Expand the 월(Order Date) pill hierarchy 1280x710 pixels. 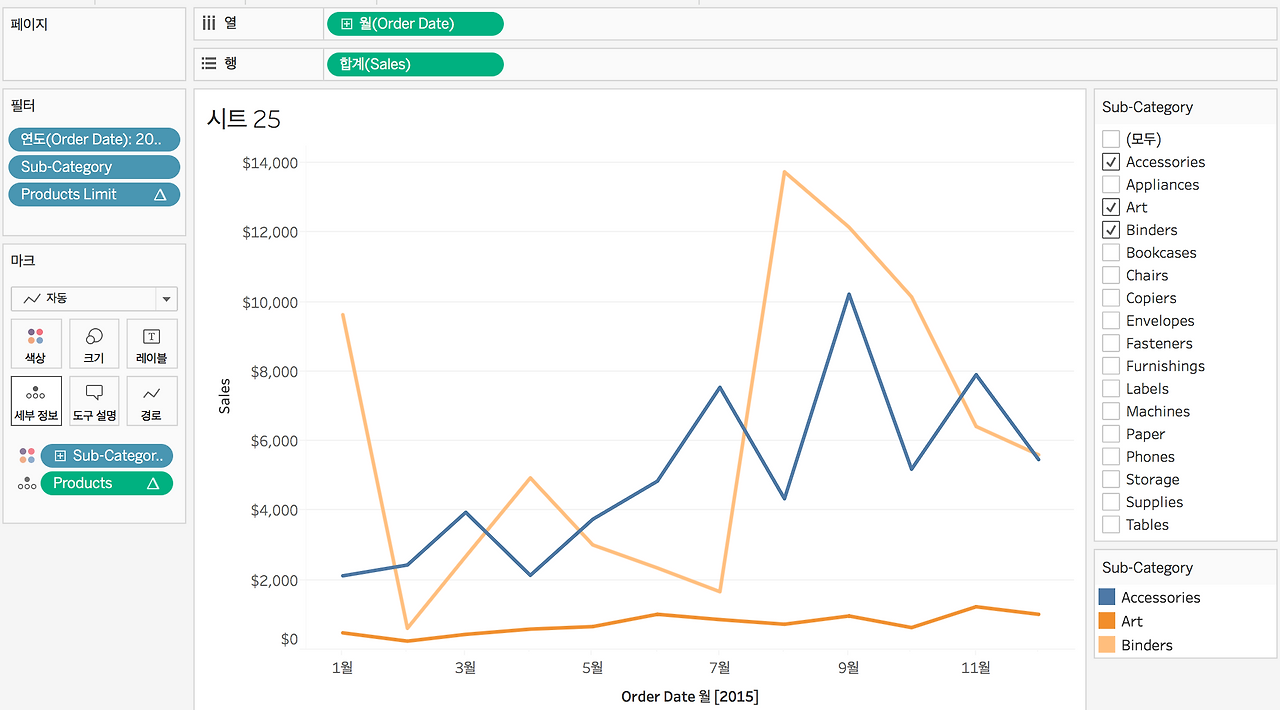[347, 24]
